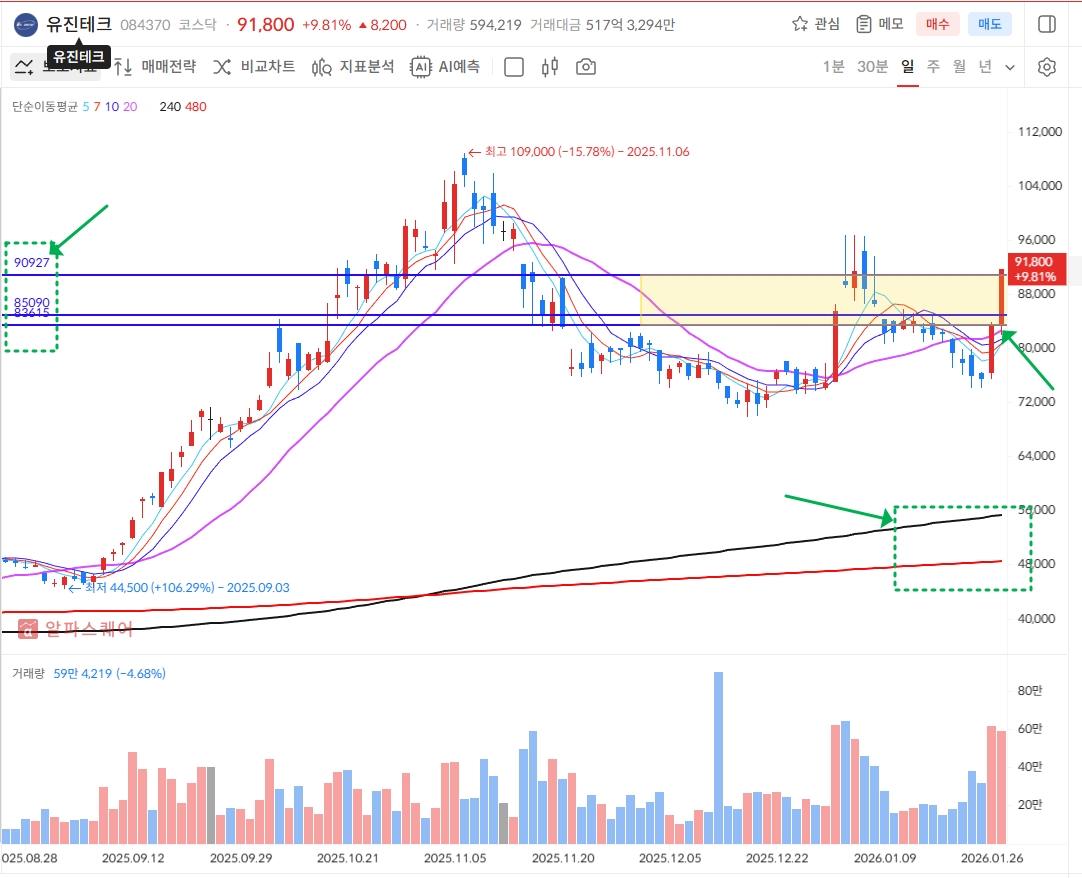Expand timeframe options chevron after 년

point(1010,68)
